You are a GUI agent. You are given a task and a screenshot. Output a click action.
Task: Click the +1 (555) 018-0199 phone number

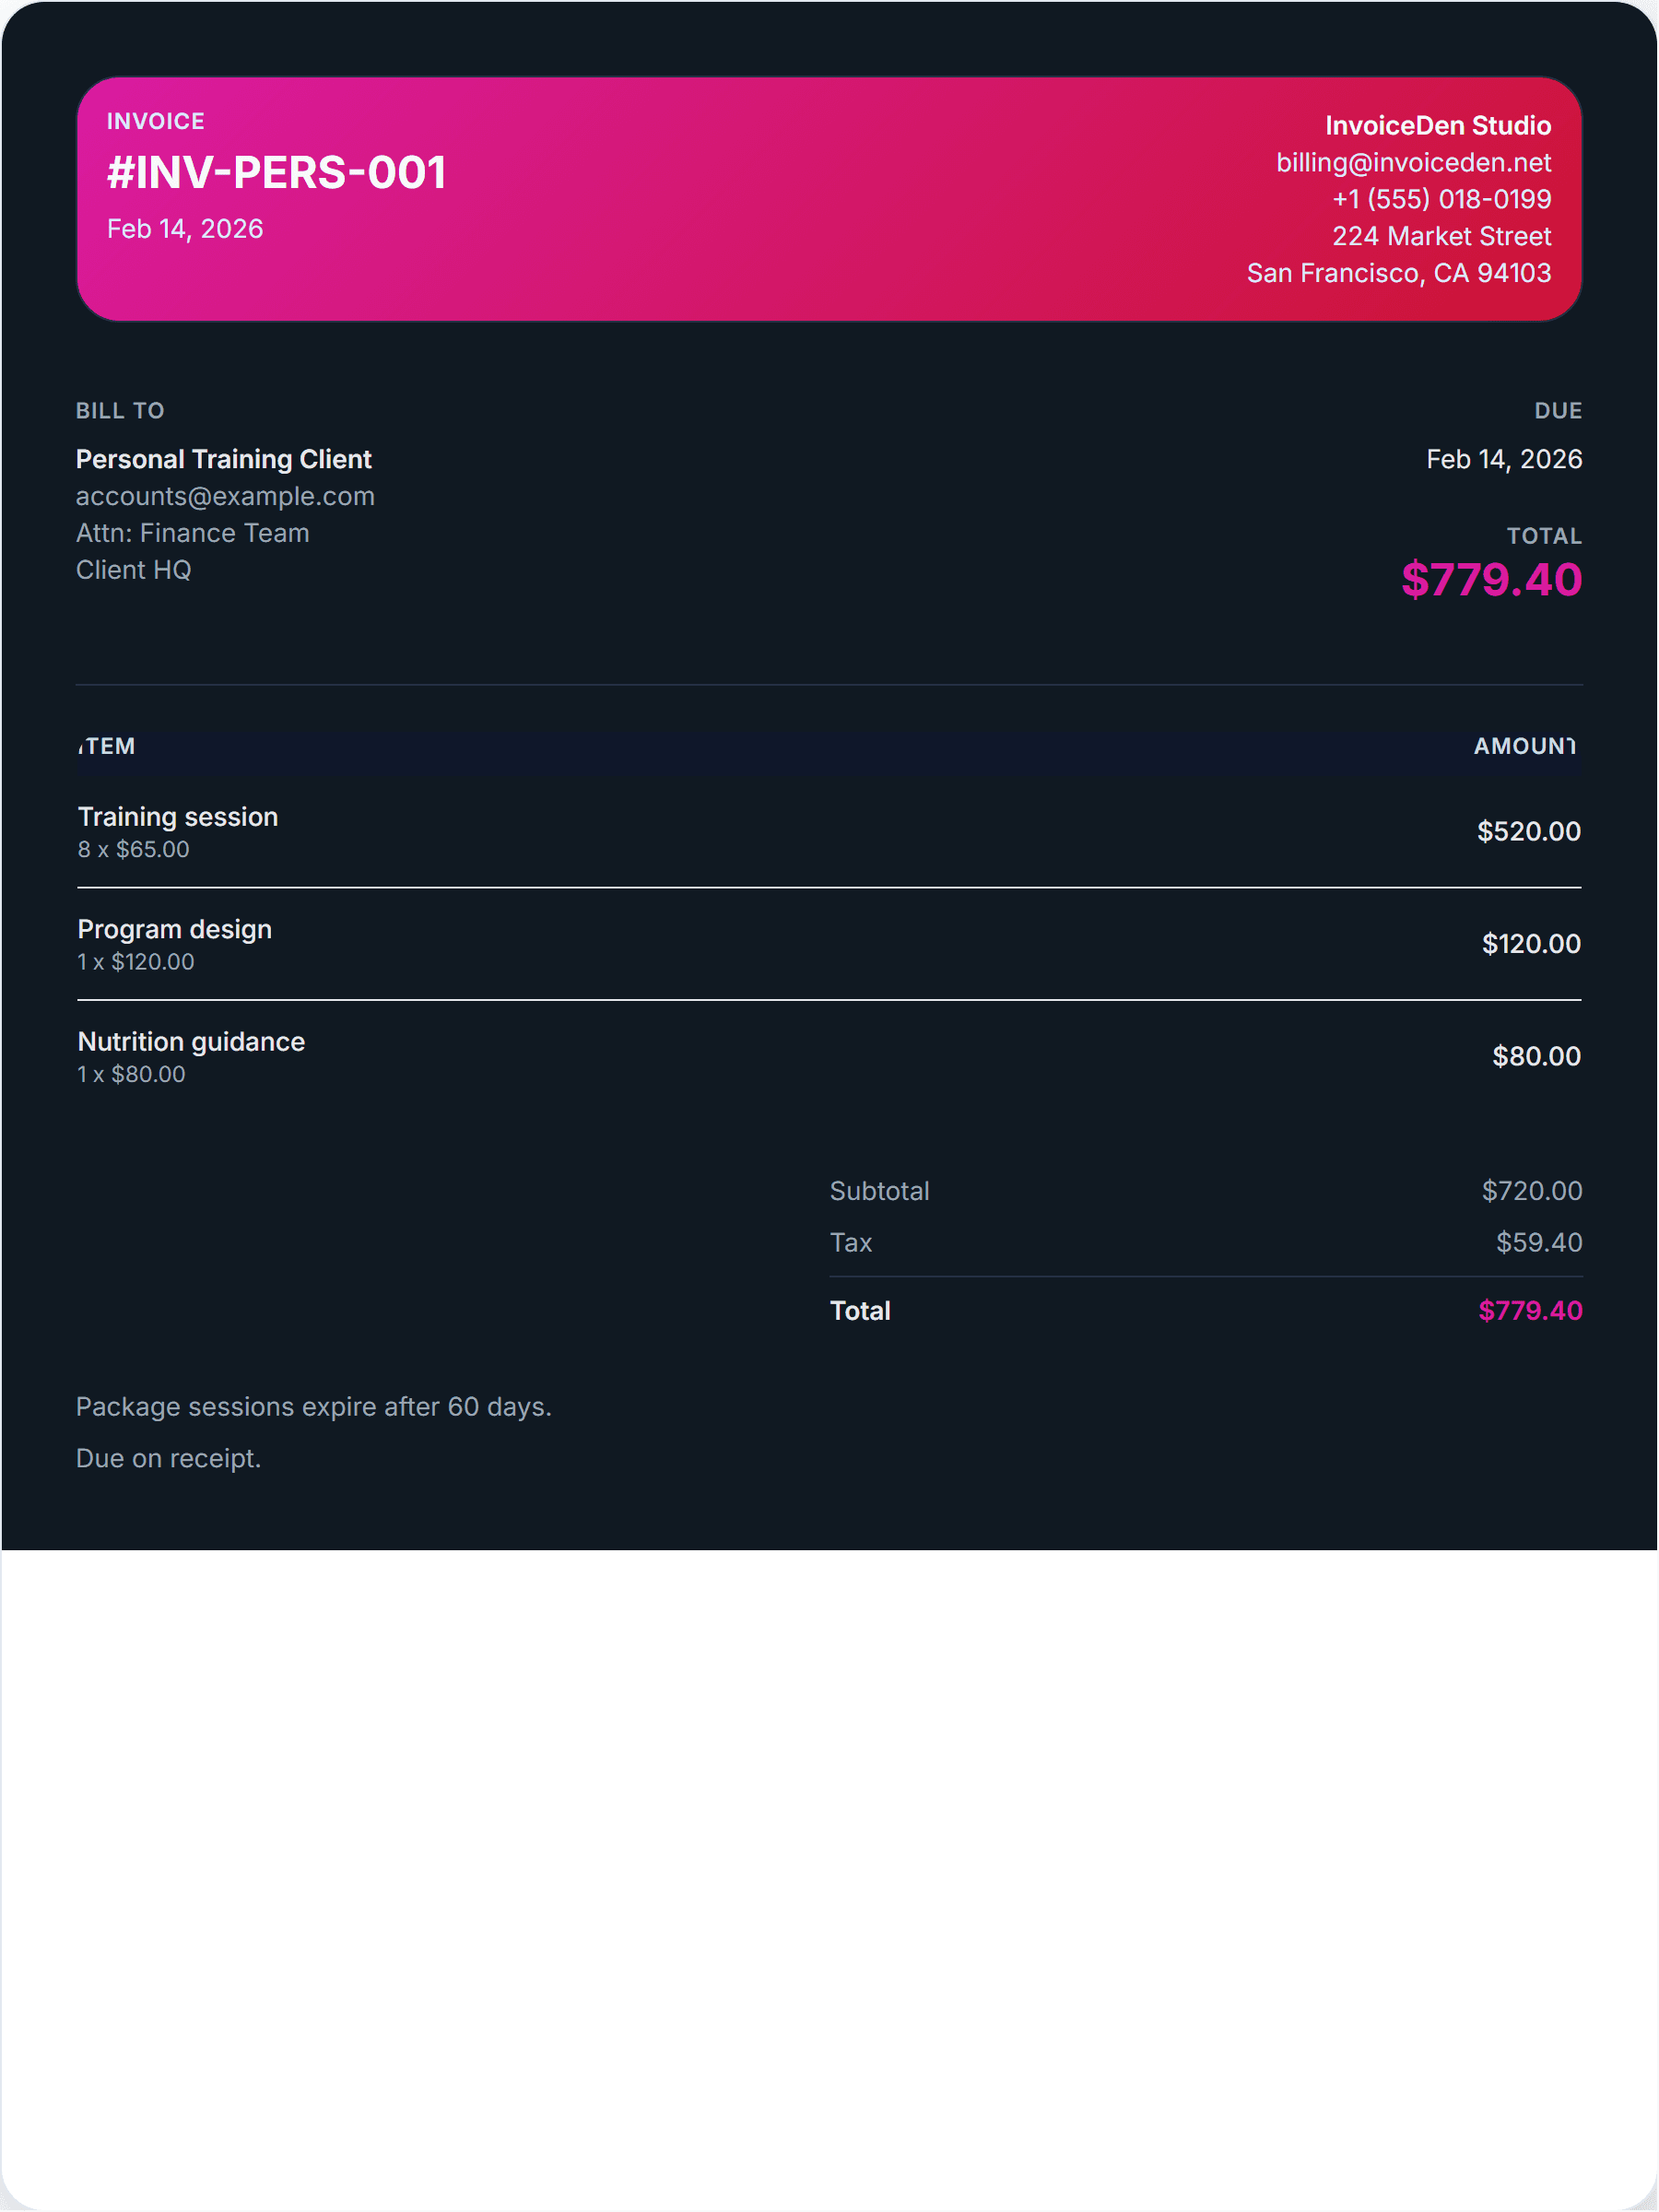pyautogui.click(x=1440, y=199)
